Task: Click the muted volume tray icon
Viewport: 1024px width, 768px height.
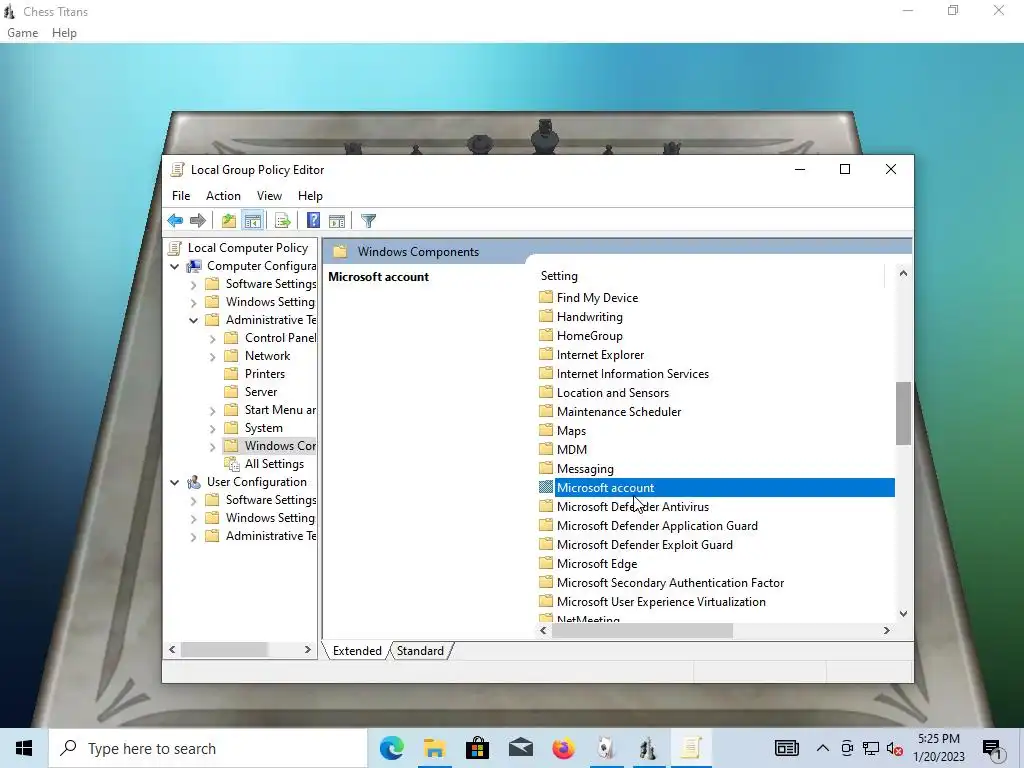Action: [x=894, y=748]
